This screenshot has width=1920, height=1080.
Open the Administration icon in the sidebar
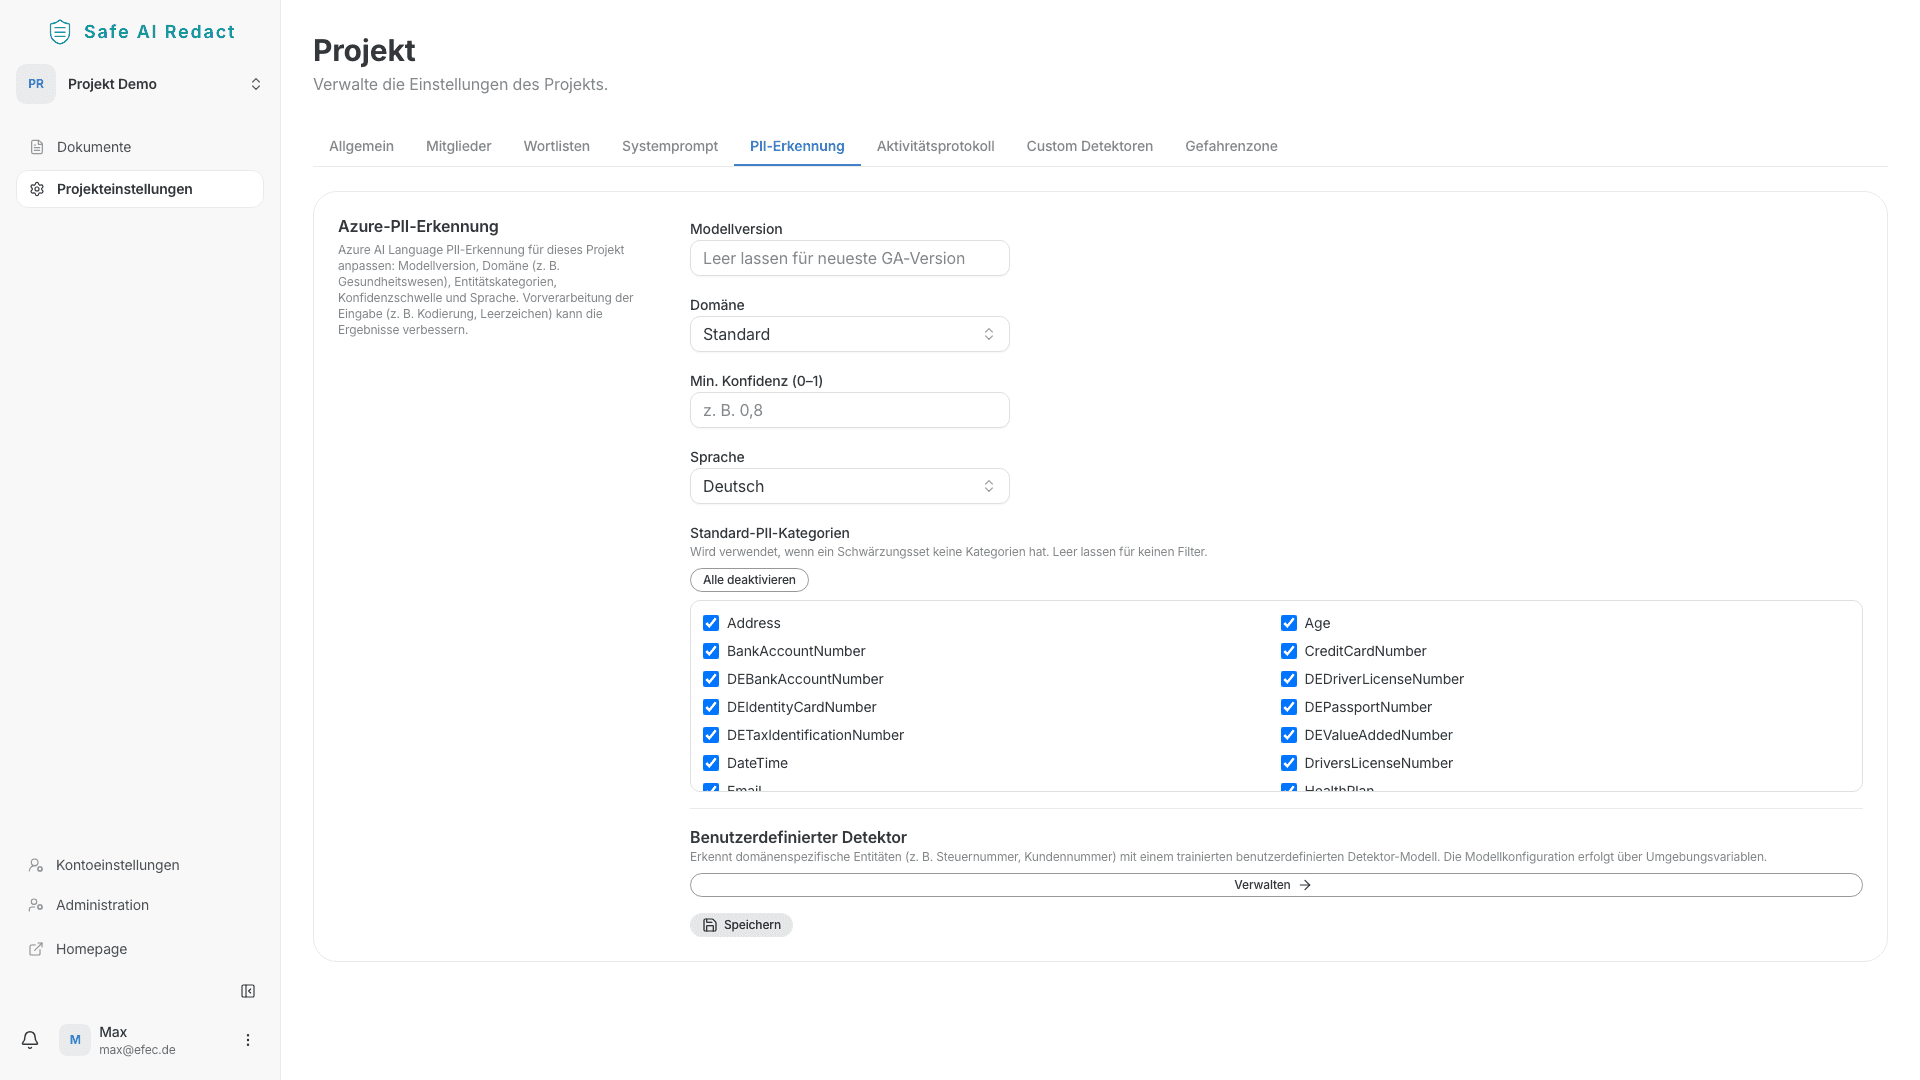[x=36, y=905]
